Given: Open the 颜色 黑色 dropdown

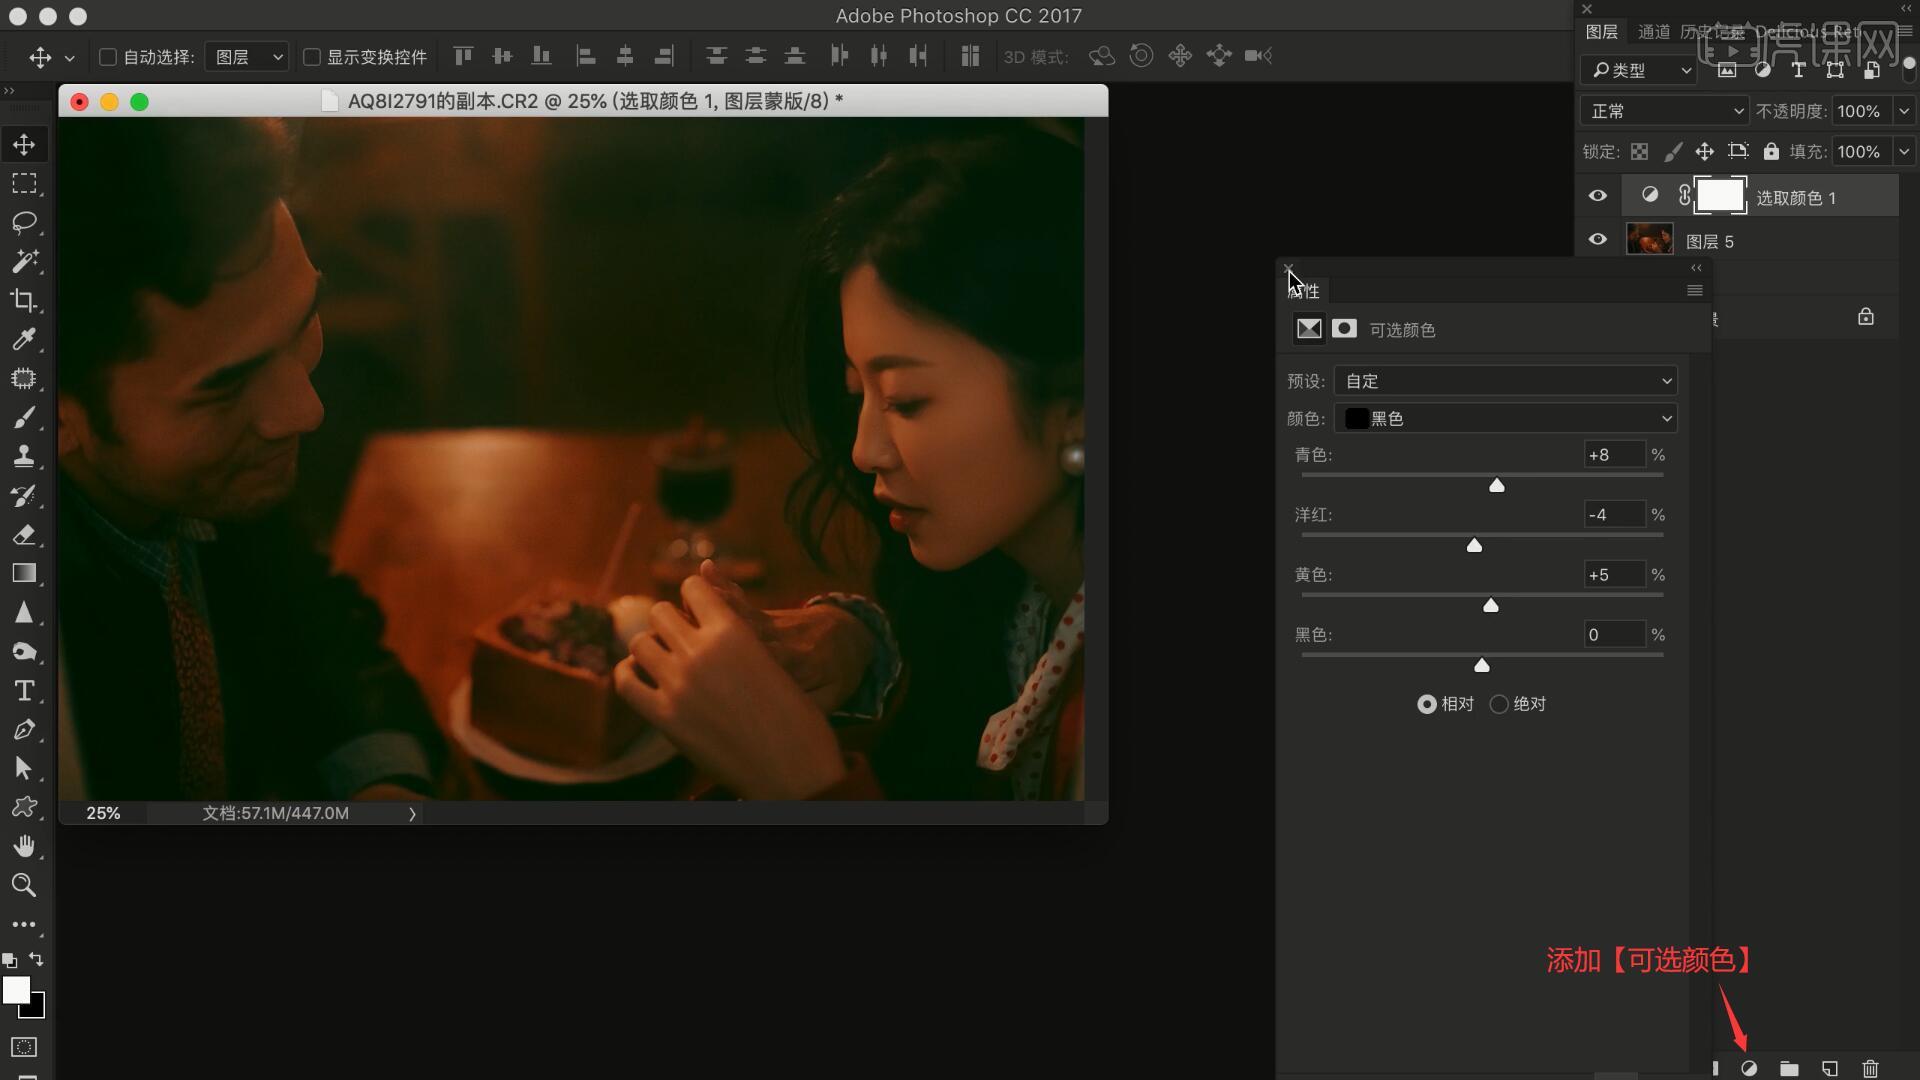Looking at the screenshot, I should click(x=1505, y=419).
